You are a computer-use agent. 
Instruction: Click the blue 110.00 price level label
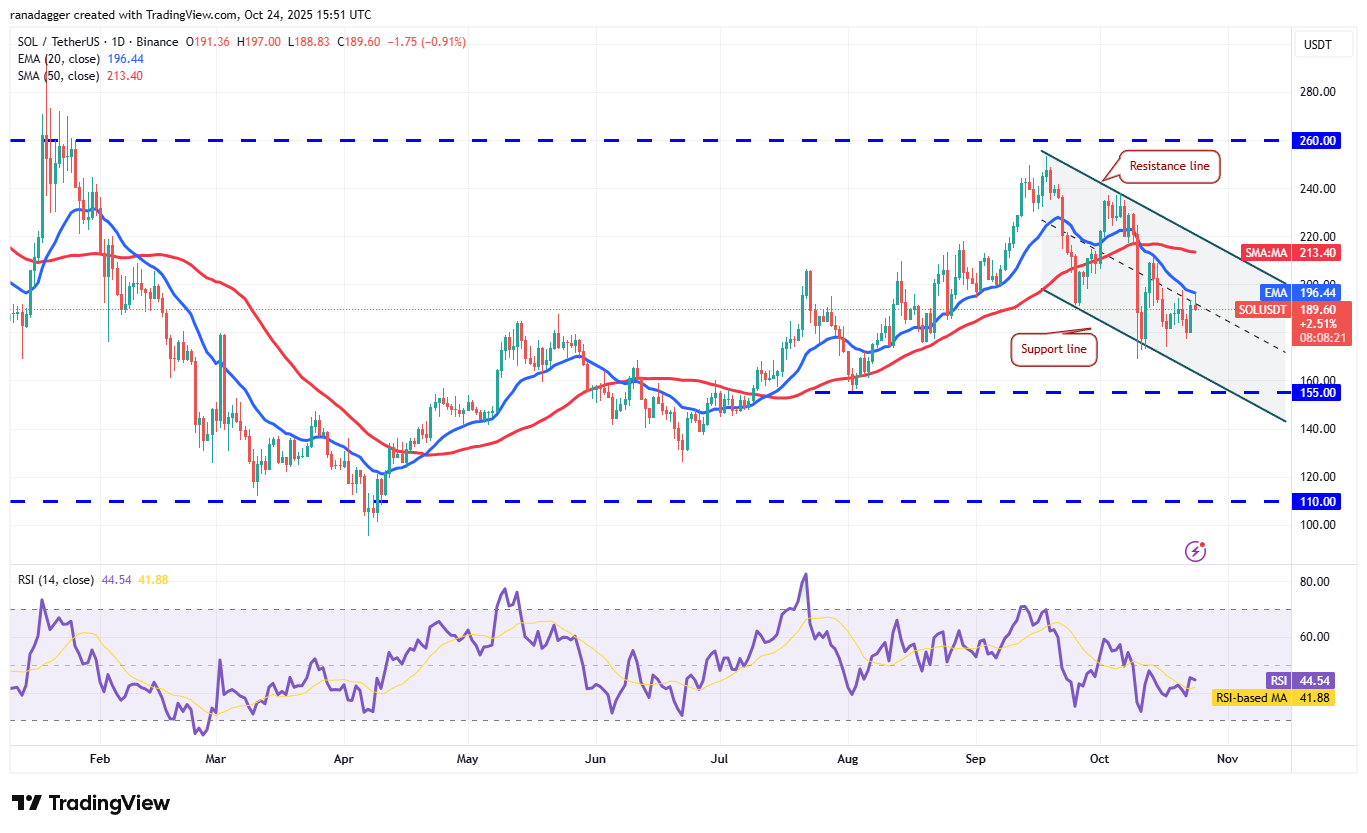pos(1317,501)
